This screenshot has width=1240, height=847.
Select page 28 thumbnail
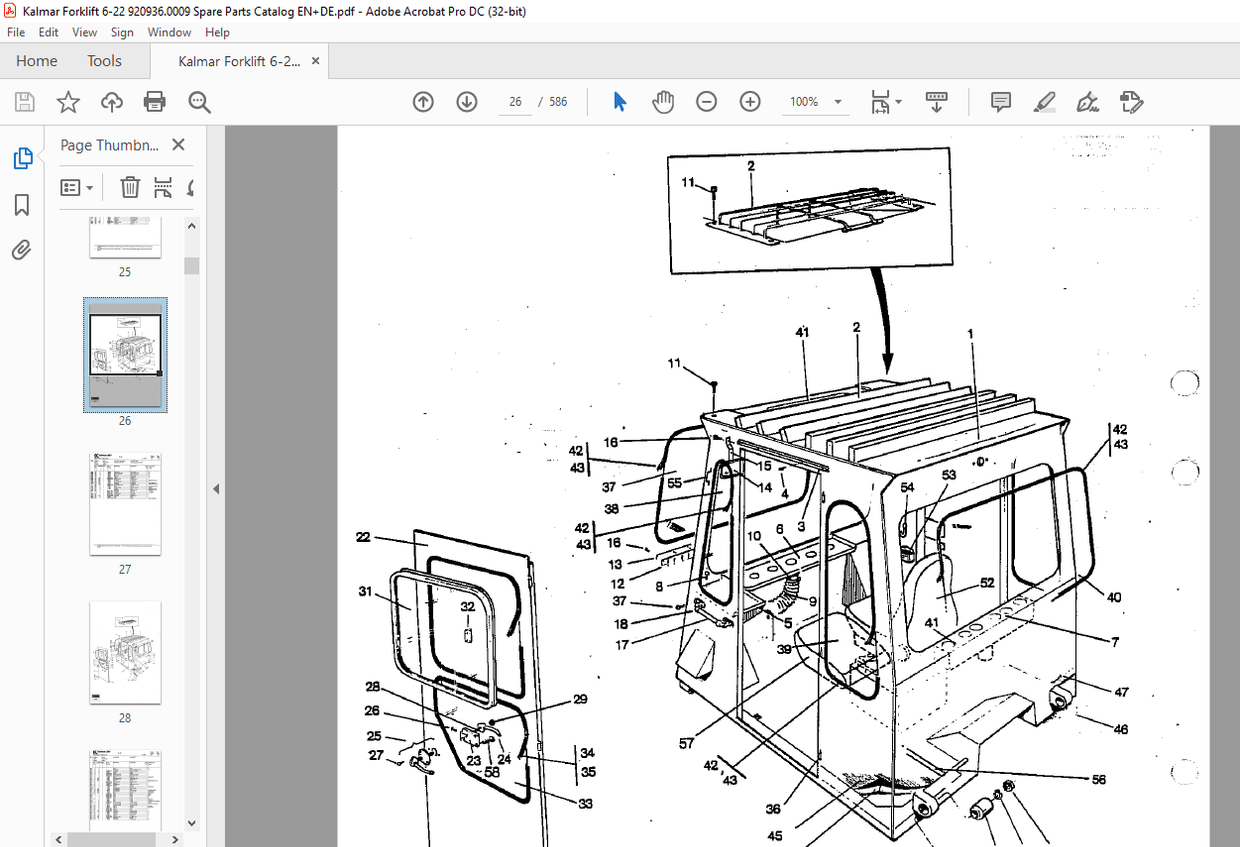124,653
